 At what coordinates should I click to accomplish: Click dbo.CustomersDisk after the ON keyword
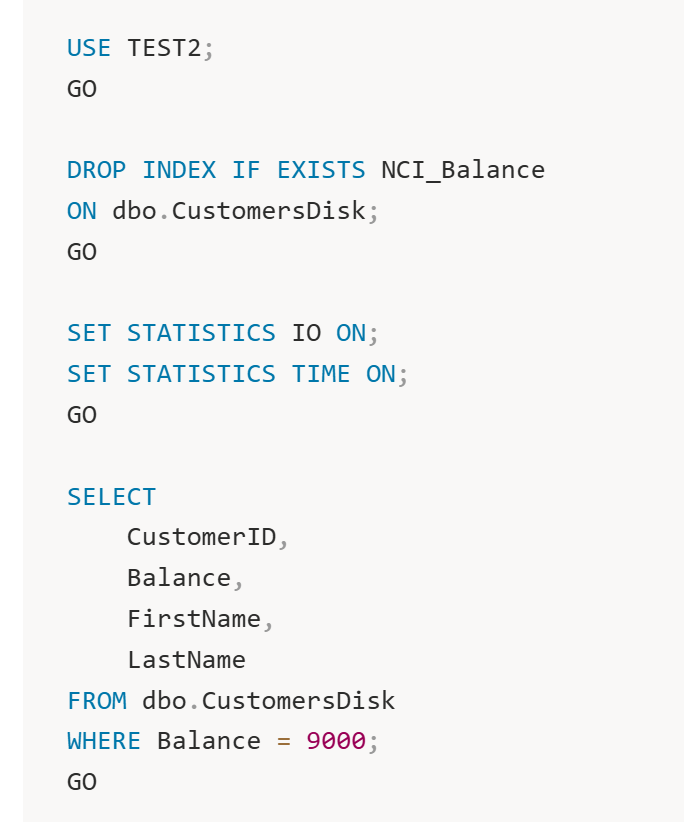pyautogui.click(x=239, y=211)
